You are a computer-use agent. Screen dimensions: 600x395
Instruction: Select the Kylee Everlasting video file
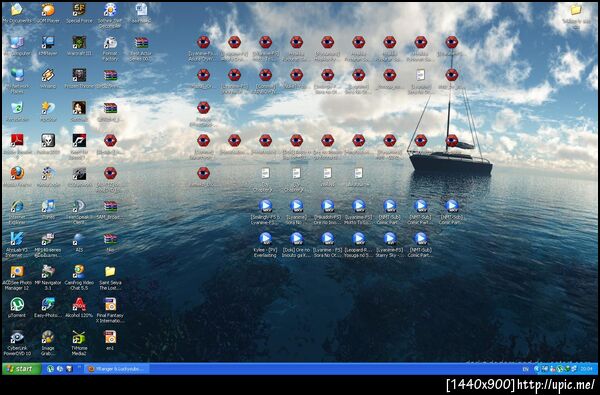(x=265, y=245)
